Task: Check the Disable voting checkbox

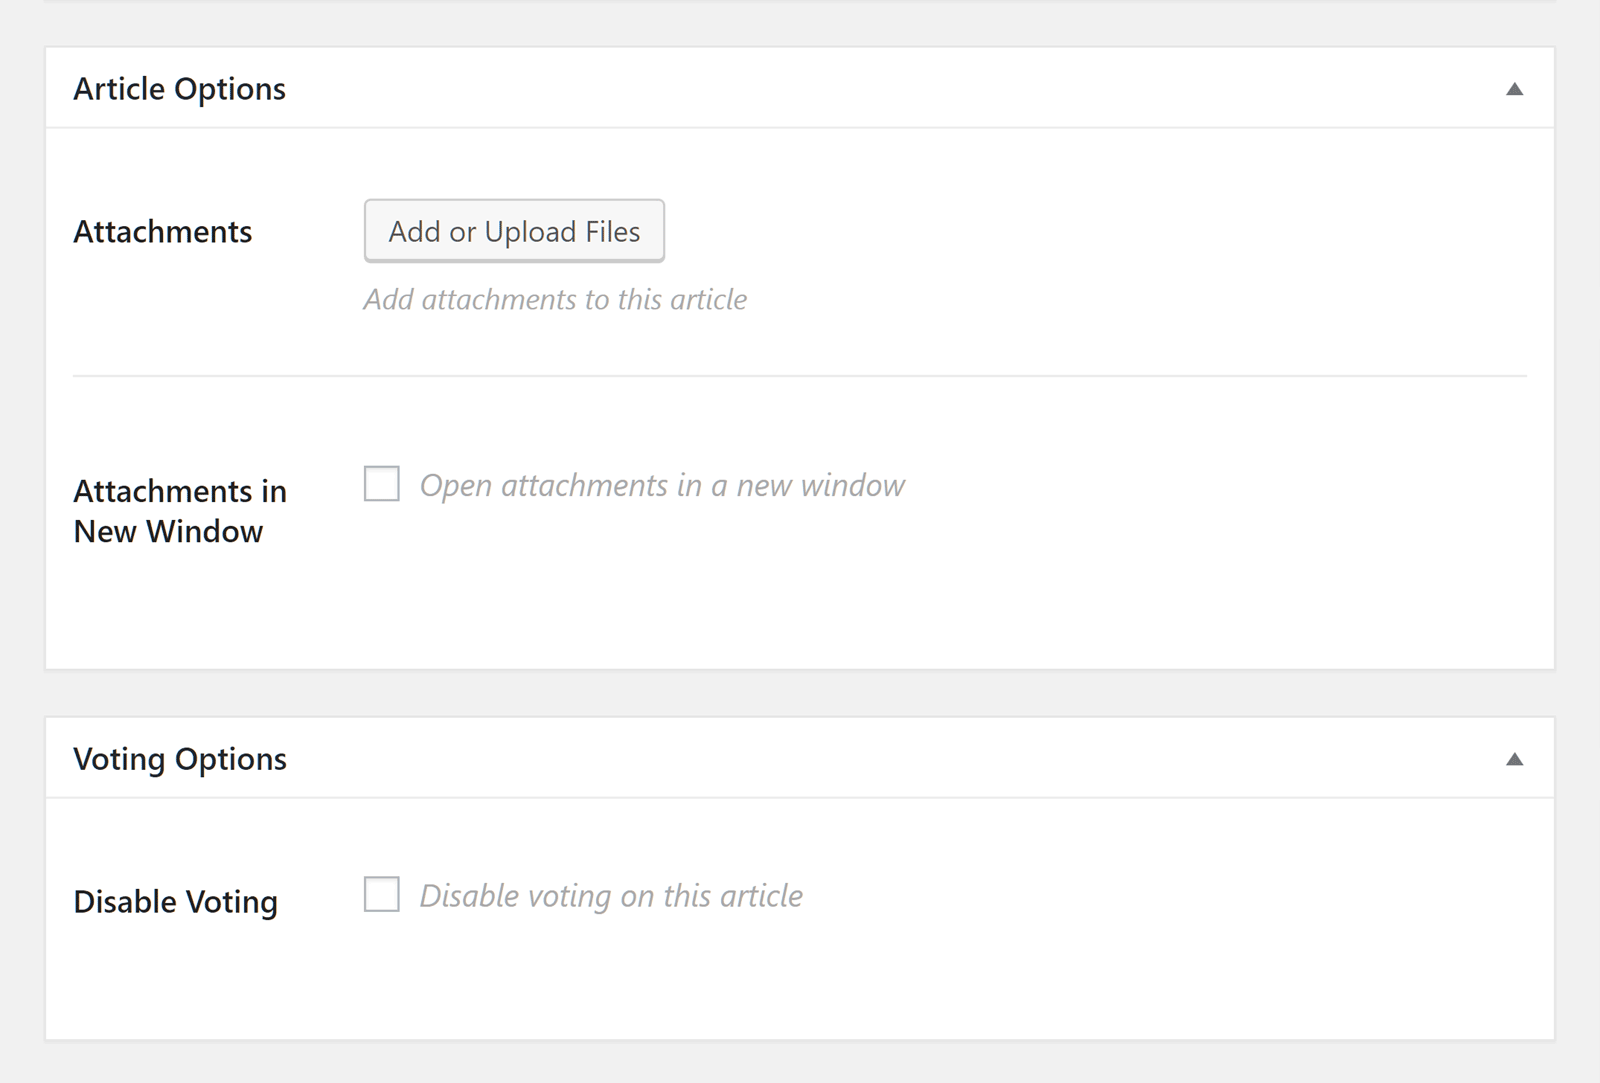Action: click(381, 894)
